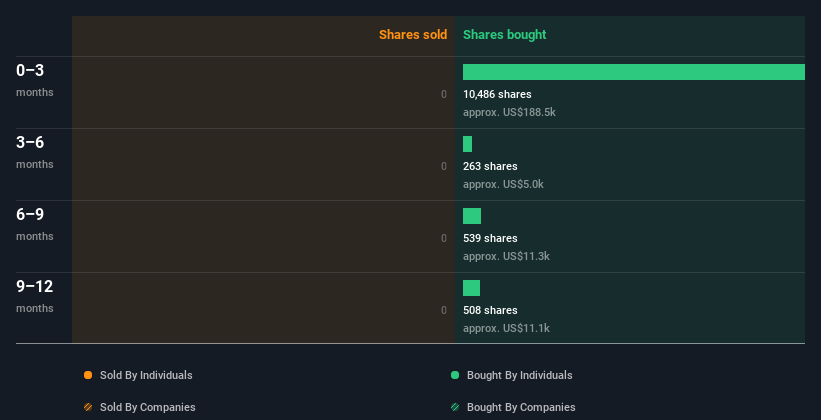Viewport: 821px width, 420px height.
Task: Click the 539 shares value
Action: [490, 238]
